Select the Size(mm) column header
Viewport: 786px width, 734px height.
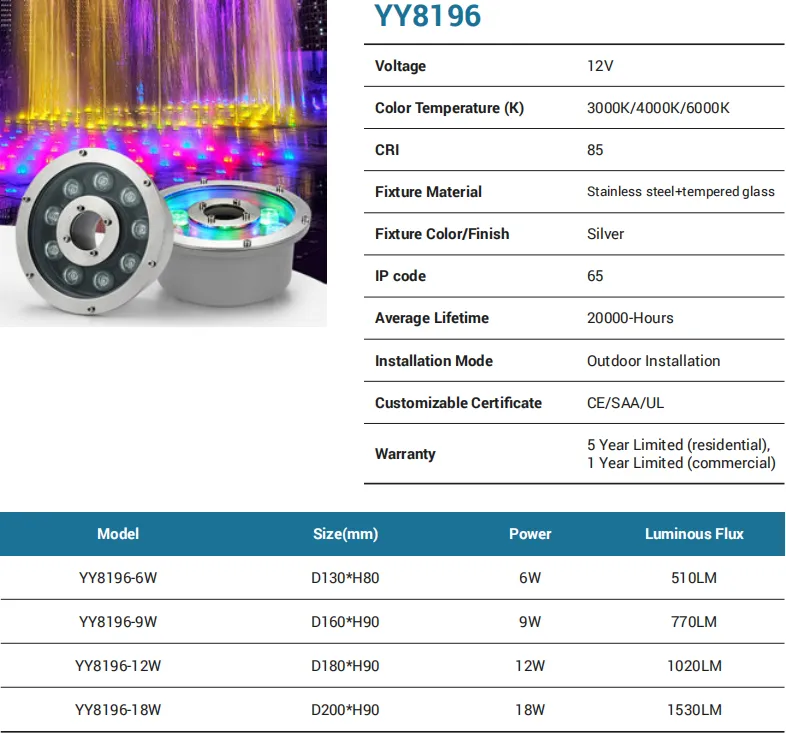click(345, 534)
